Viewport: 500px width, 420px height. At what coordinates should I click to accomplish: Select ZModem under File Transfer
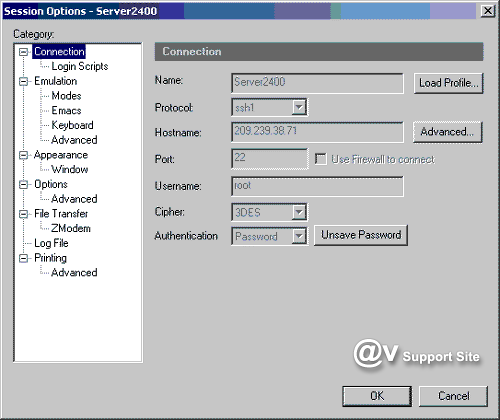(x=71, y=228)
